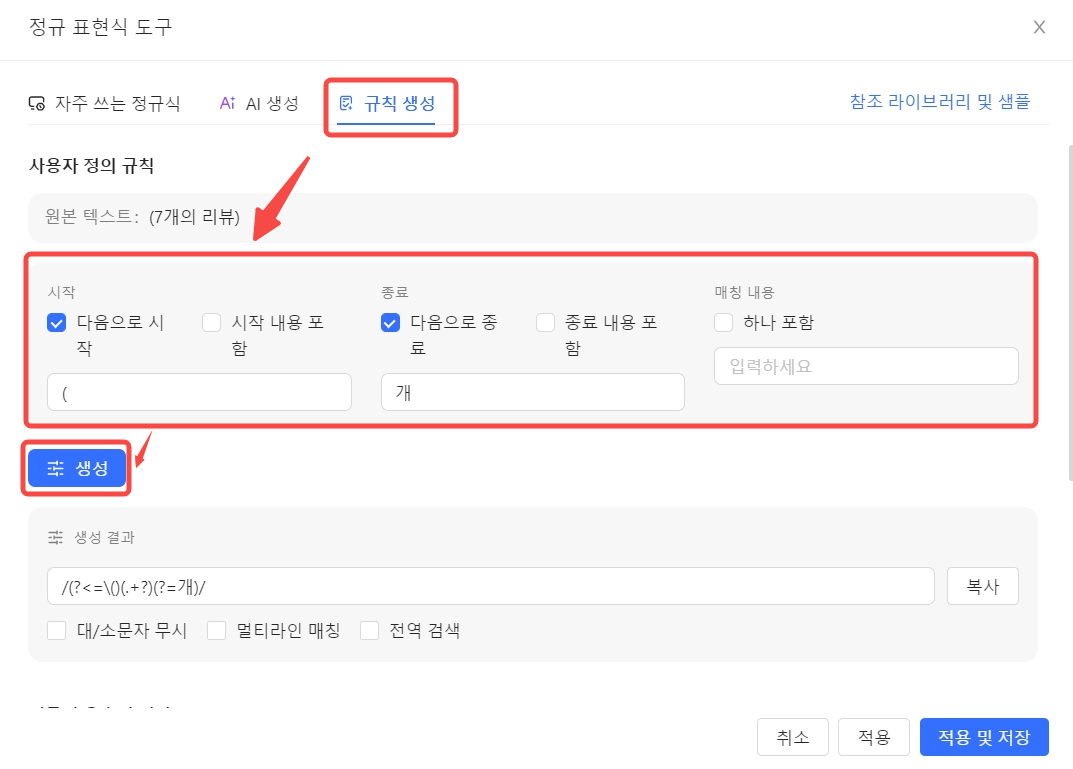Tick the 하나 포함 checkbox
1073x769 pixels.
tap(724, 323)
